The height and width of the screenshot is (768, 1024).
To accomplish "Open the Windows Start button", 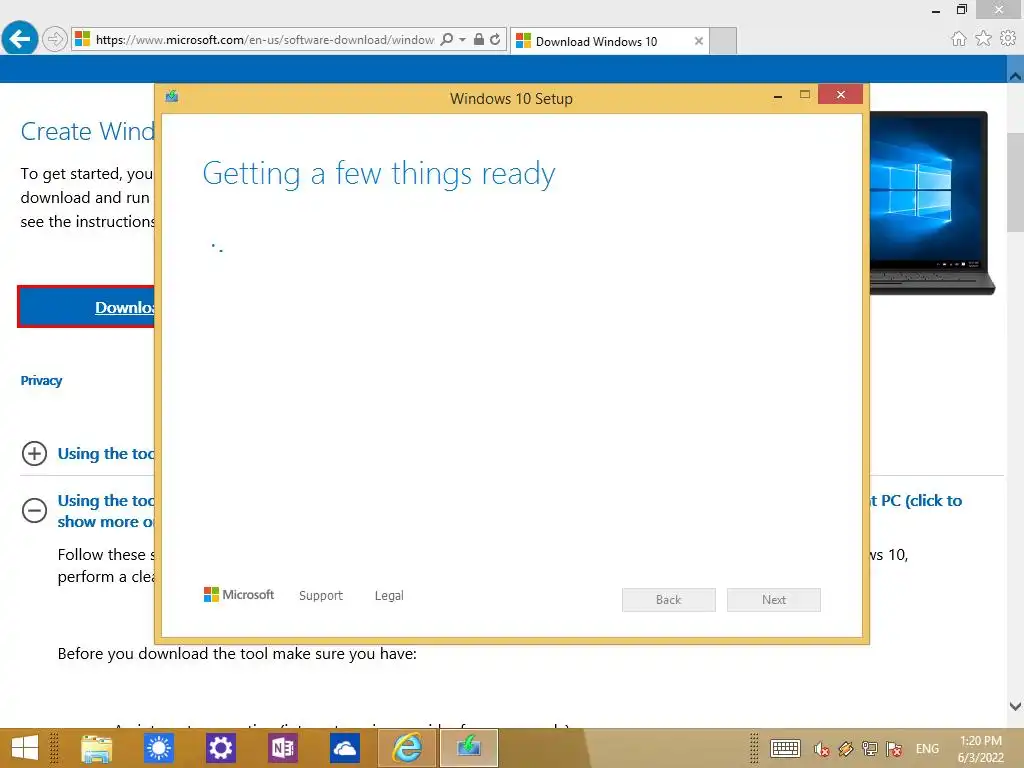I will pyautogui.click(x=25, y=748).
